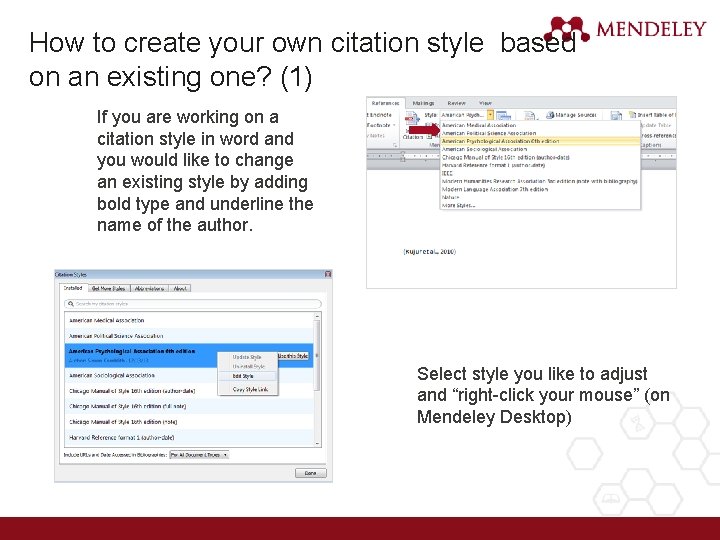Click Update Style in the context menu
This screenshot has height=540, width=720.
tap(248, 357)
